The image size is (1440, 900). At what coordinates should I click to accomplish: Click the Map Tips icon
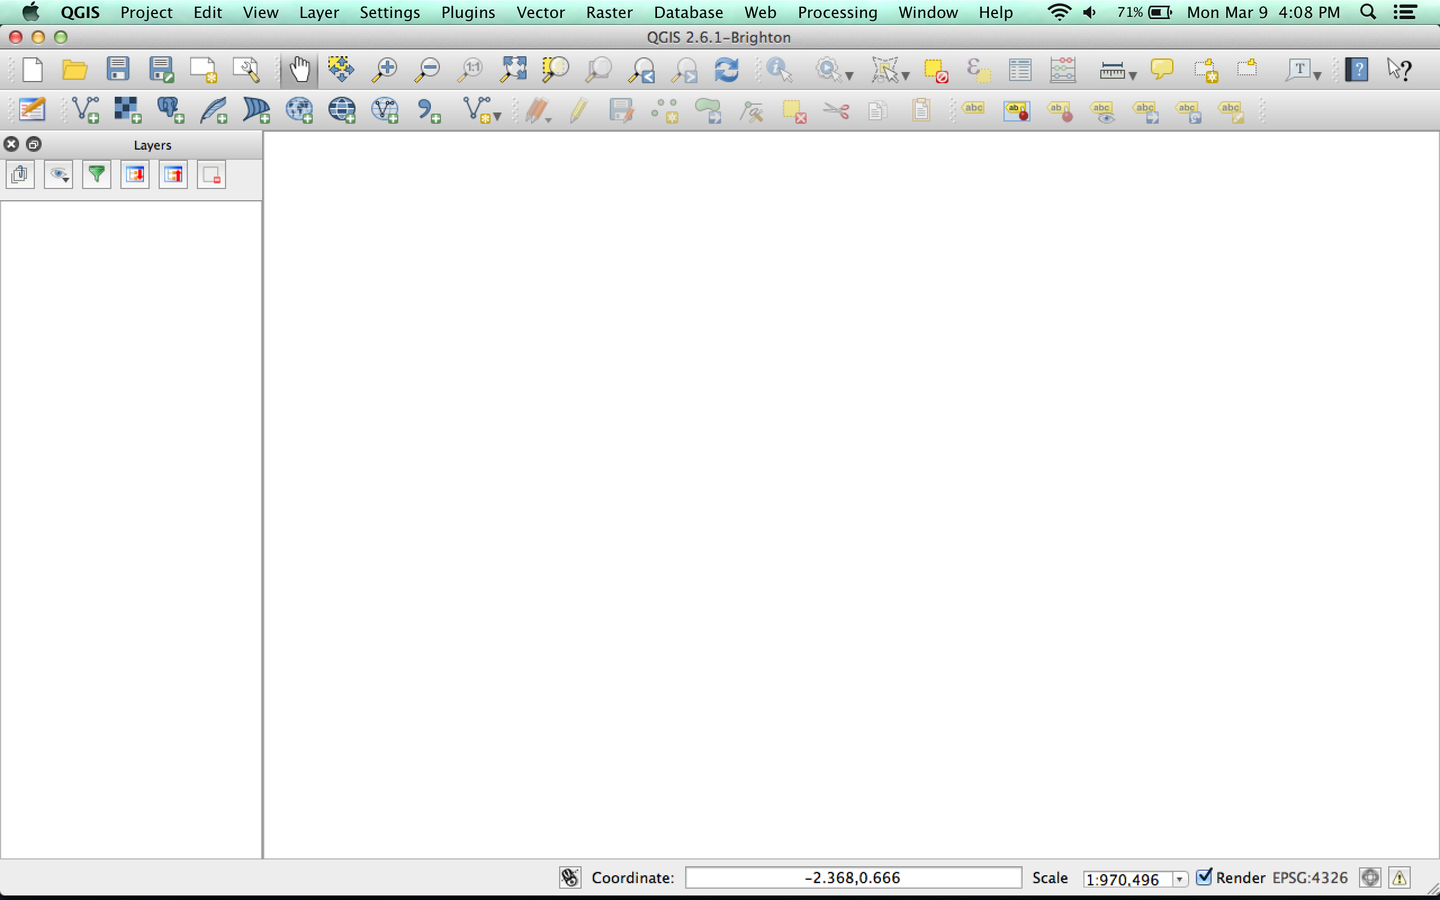(x=1162, y=70)
